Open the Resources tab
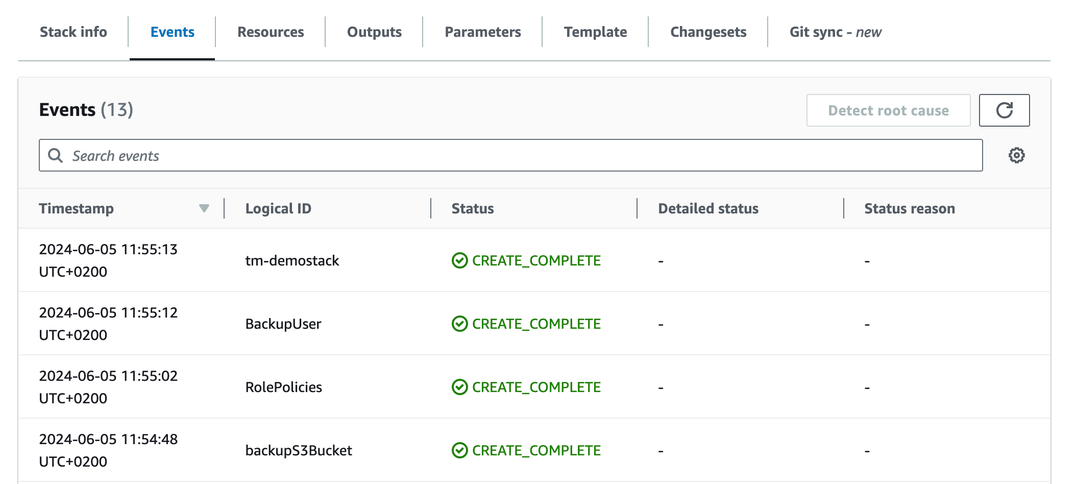1076x484 pixels. click(x=270, y=32)
